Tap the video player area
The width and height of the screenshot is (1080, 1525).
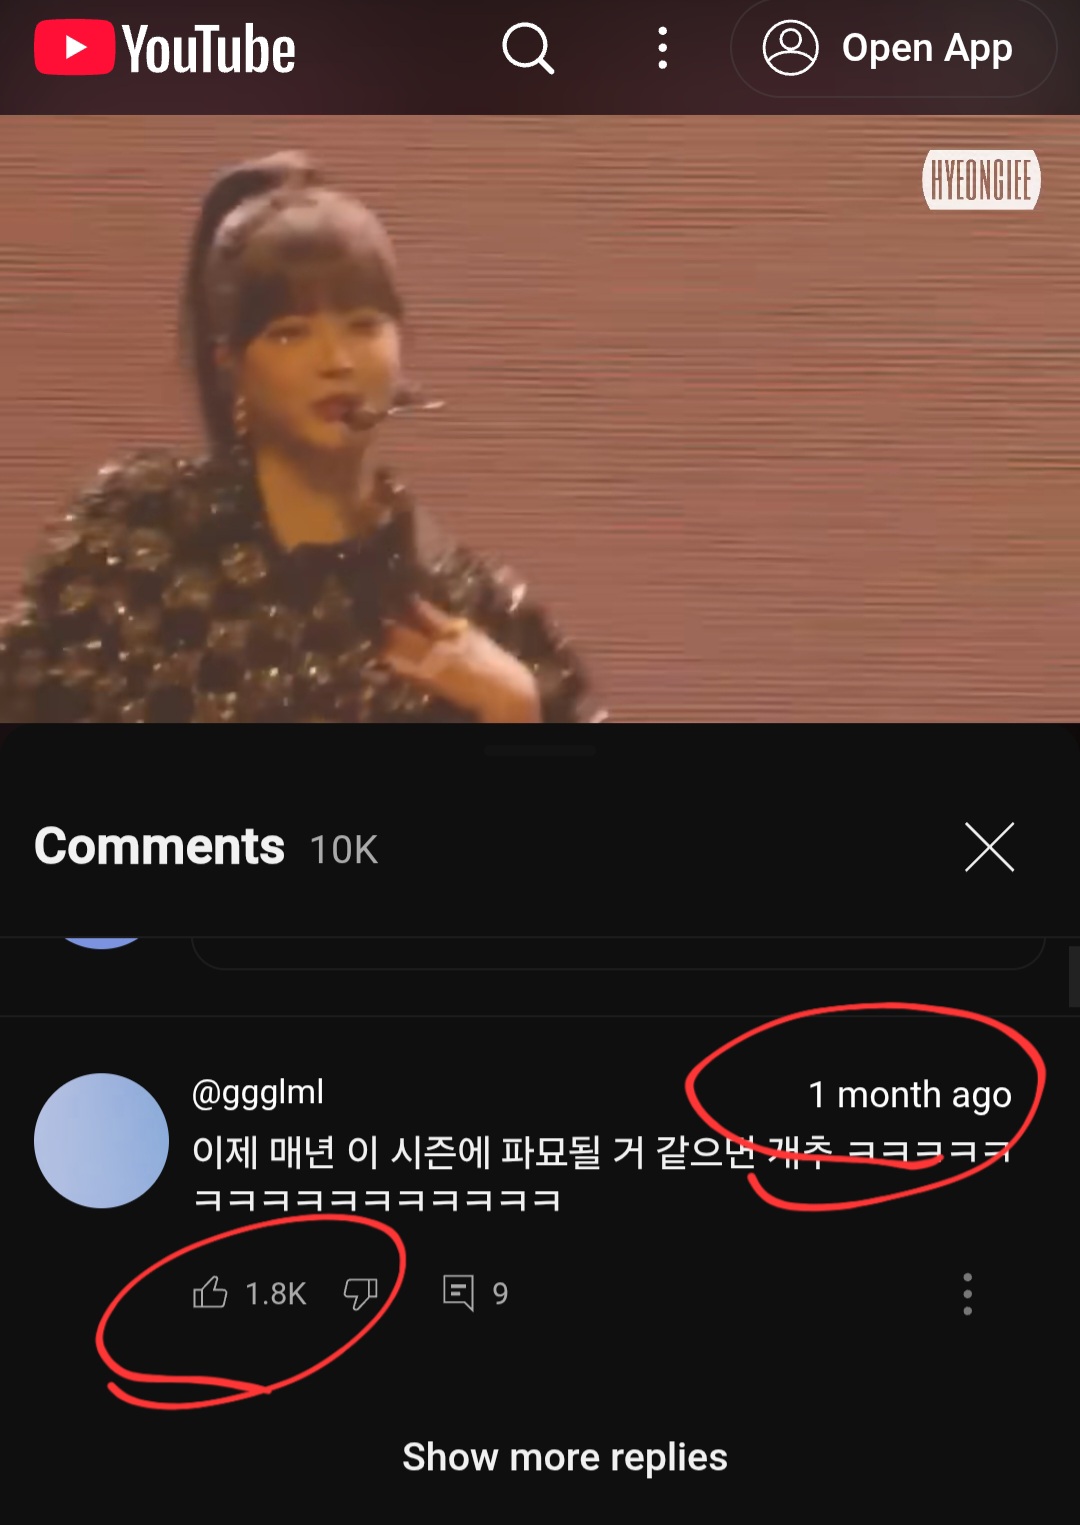coord(540,419)
